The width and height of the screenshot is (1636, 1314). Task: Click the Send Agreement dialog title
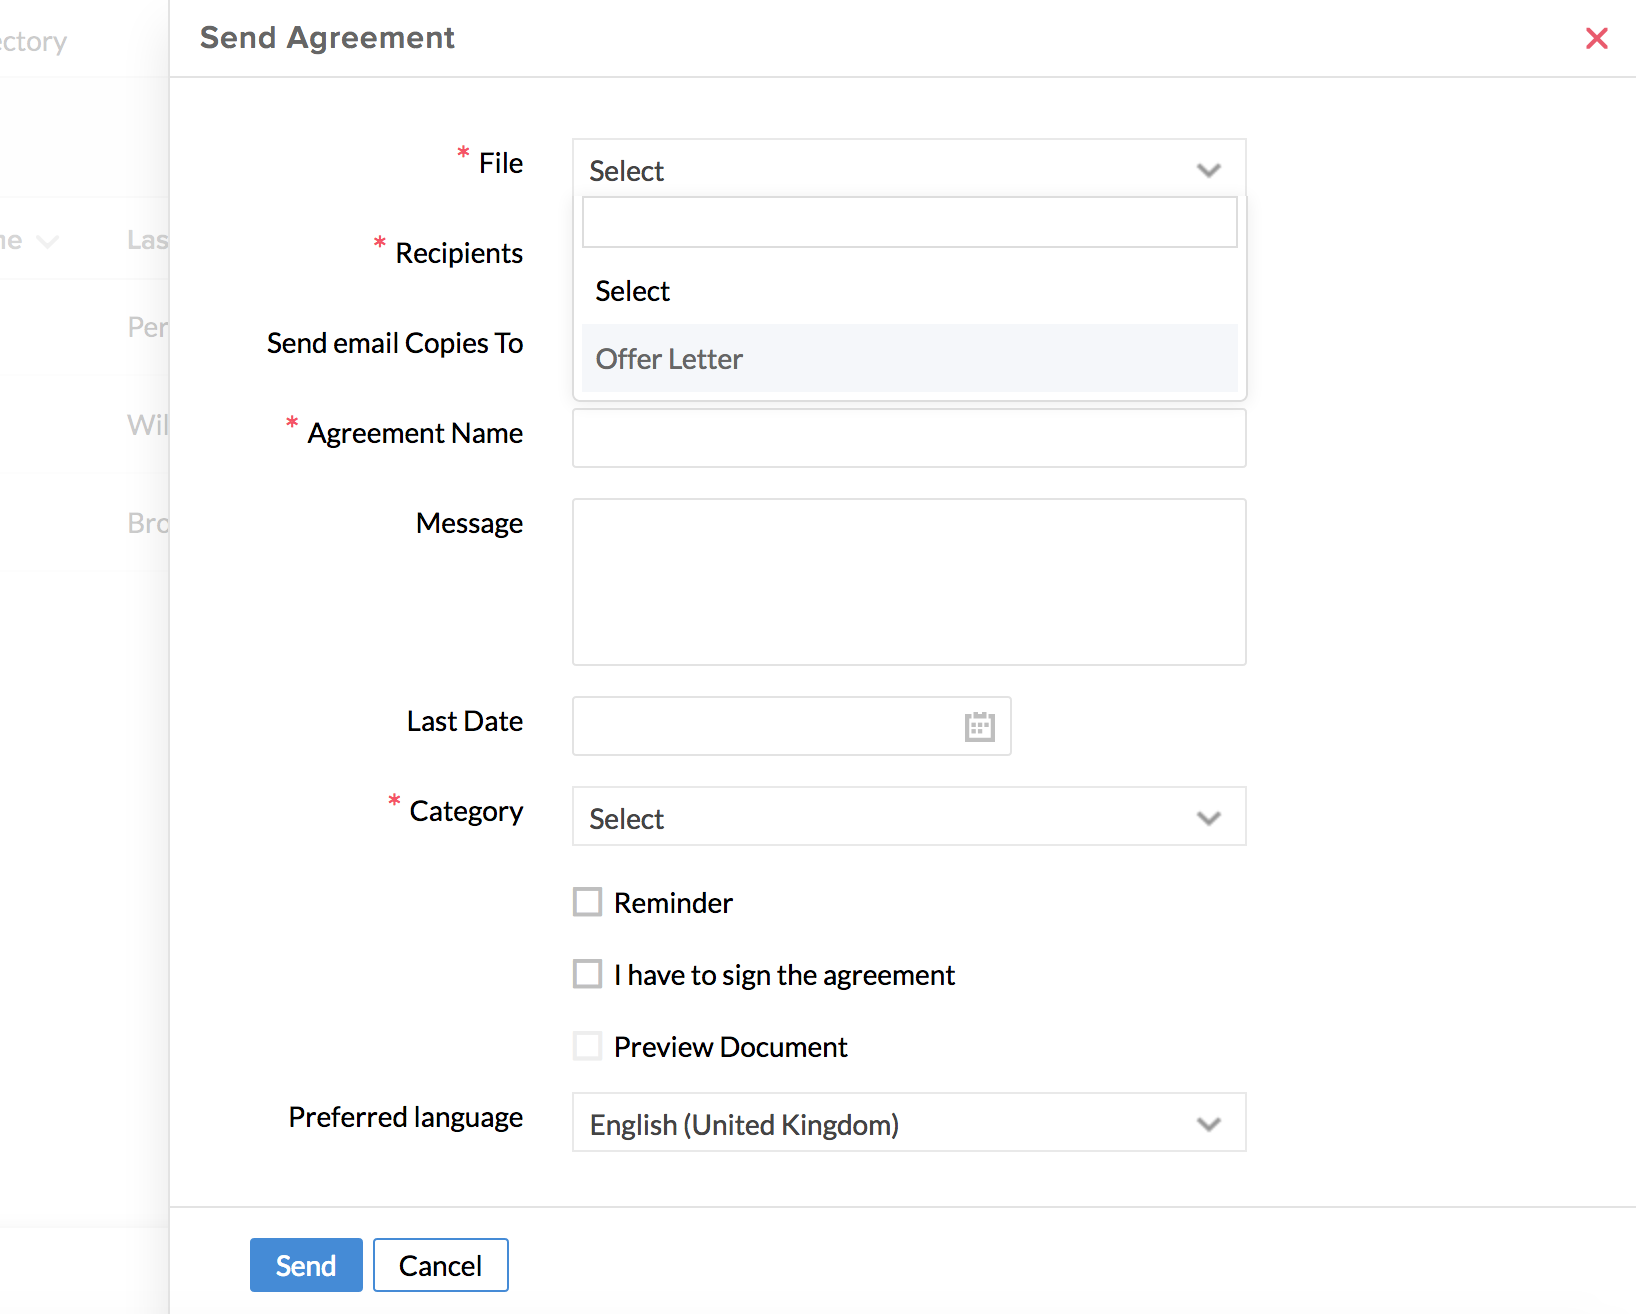[327, 38]
